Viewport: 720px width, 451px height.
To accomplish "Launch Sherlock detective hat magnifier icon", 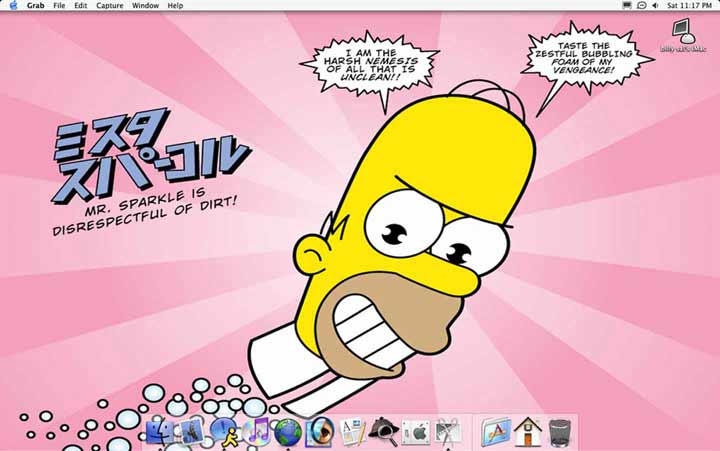I will [384, 432].
